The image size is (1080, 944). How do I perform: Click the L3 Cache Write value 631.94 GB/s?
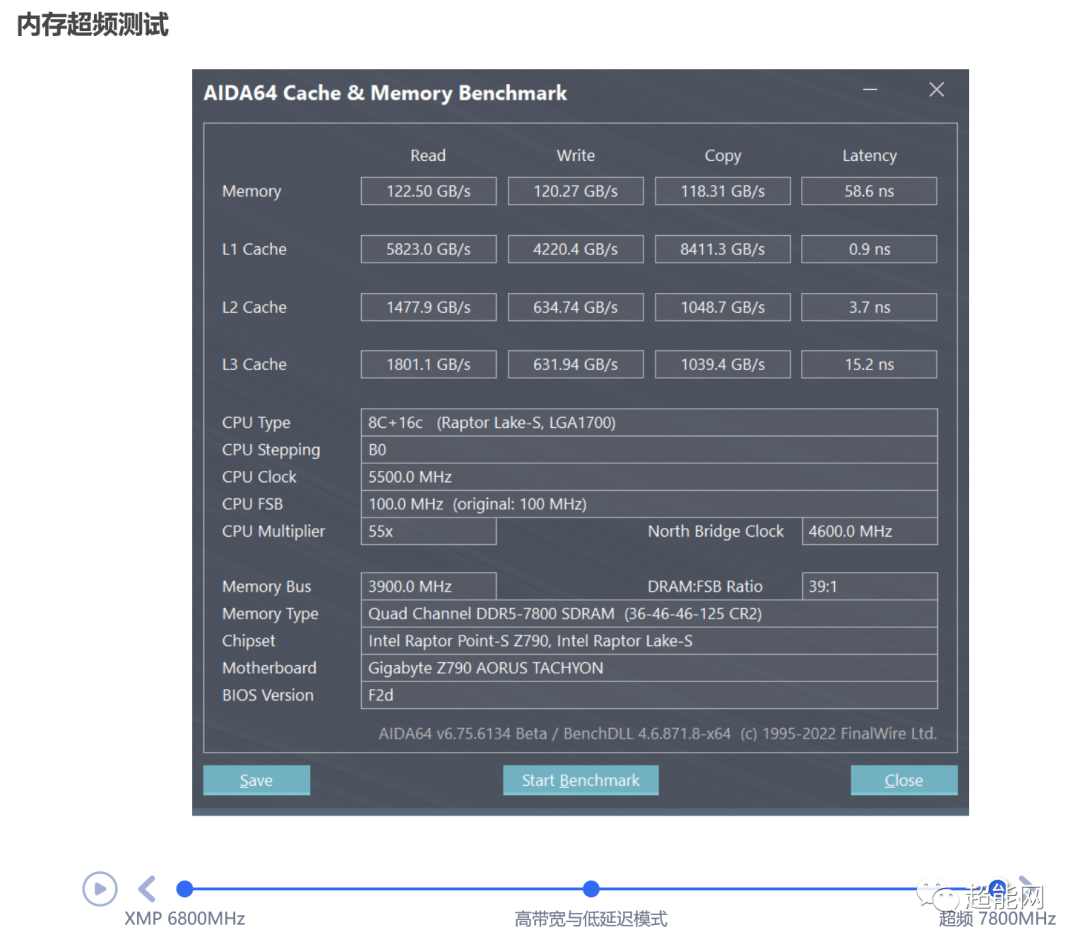pyautogui.click(x=576, y=364)
